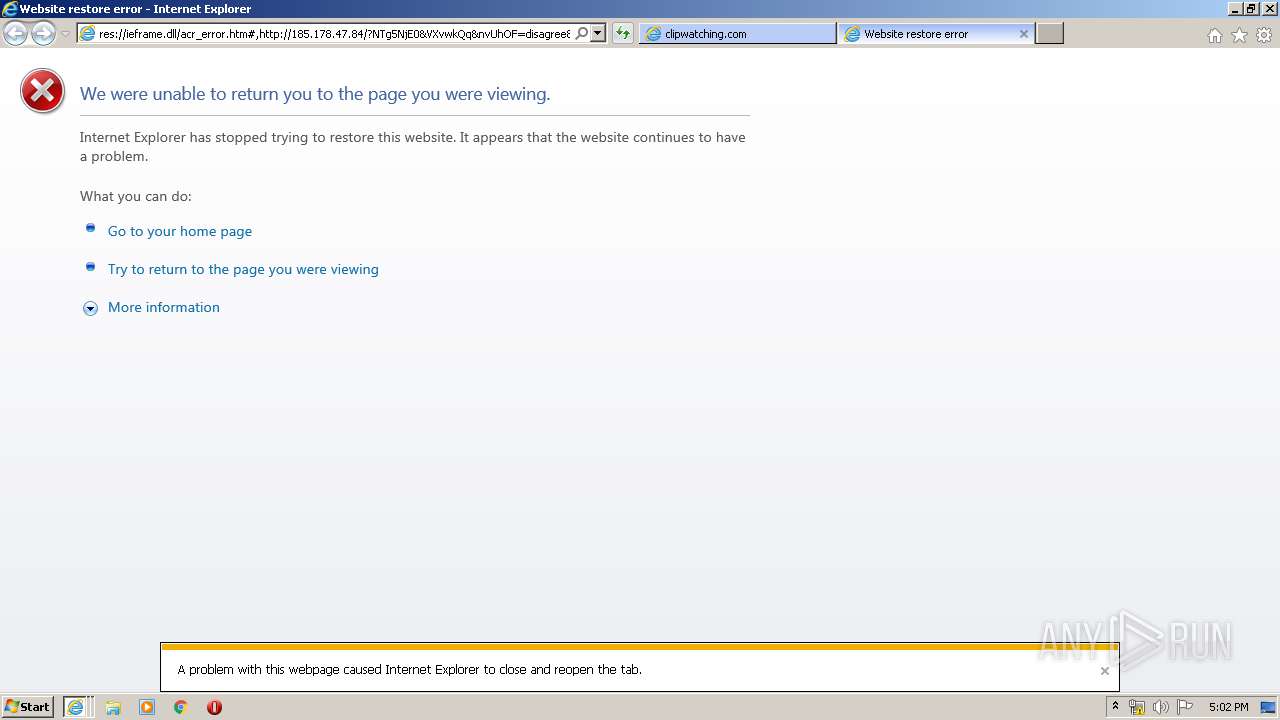
Task: Click the Refresh page button
Action: click(x=623, y=33)
